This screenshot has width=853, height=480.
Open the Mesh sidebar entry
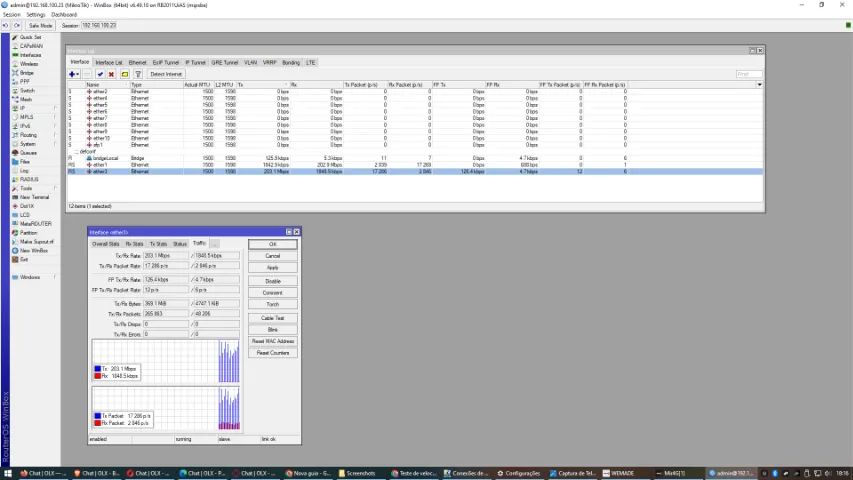(x=26, y=99)
